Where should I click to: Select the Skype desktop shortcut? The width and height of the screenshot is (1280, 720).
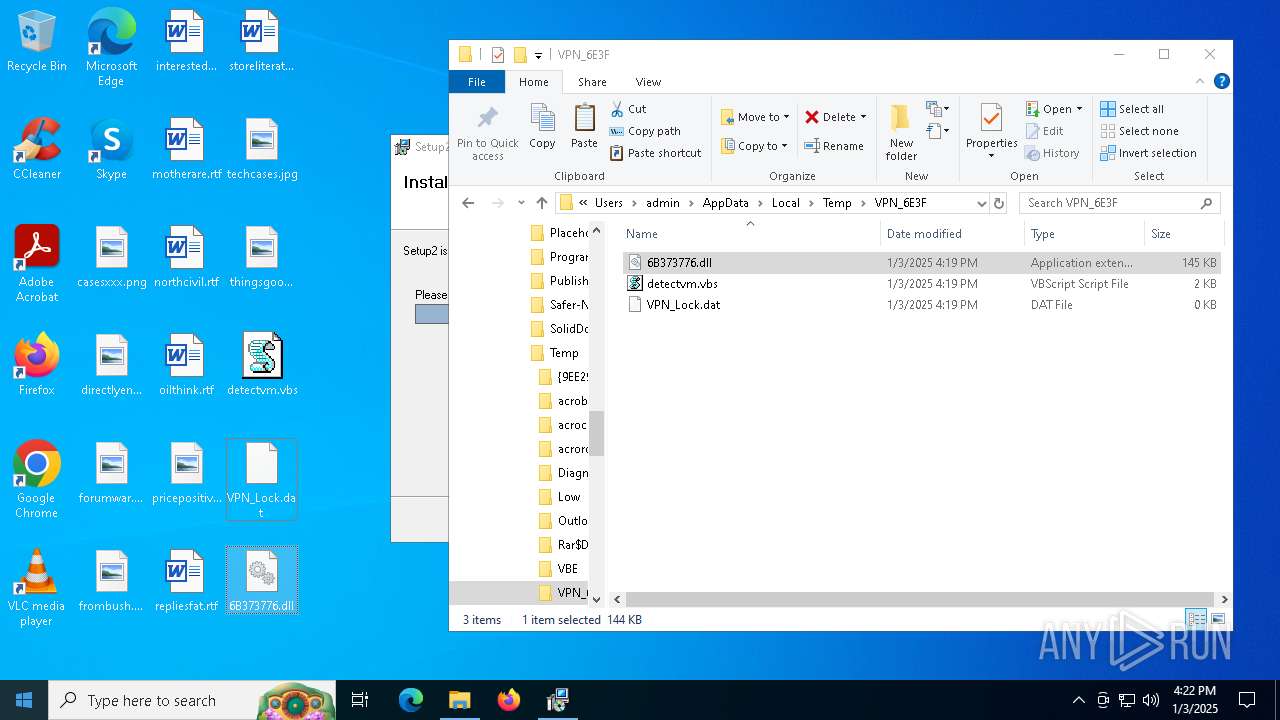[111, 148]
